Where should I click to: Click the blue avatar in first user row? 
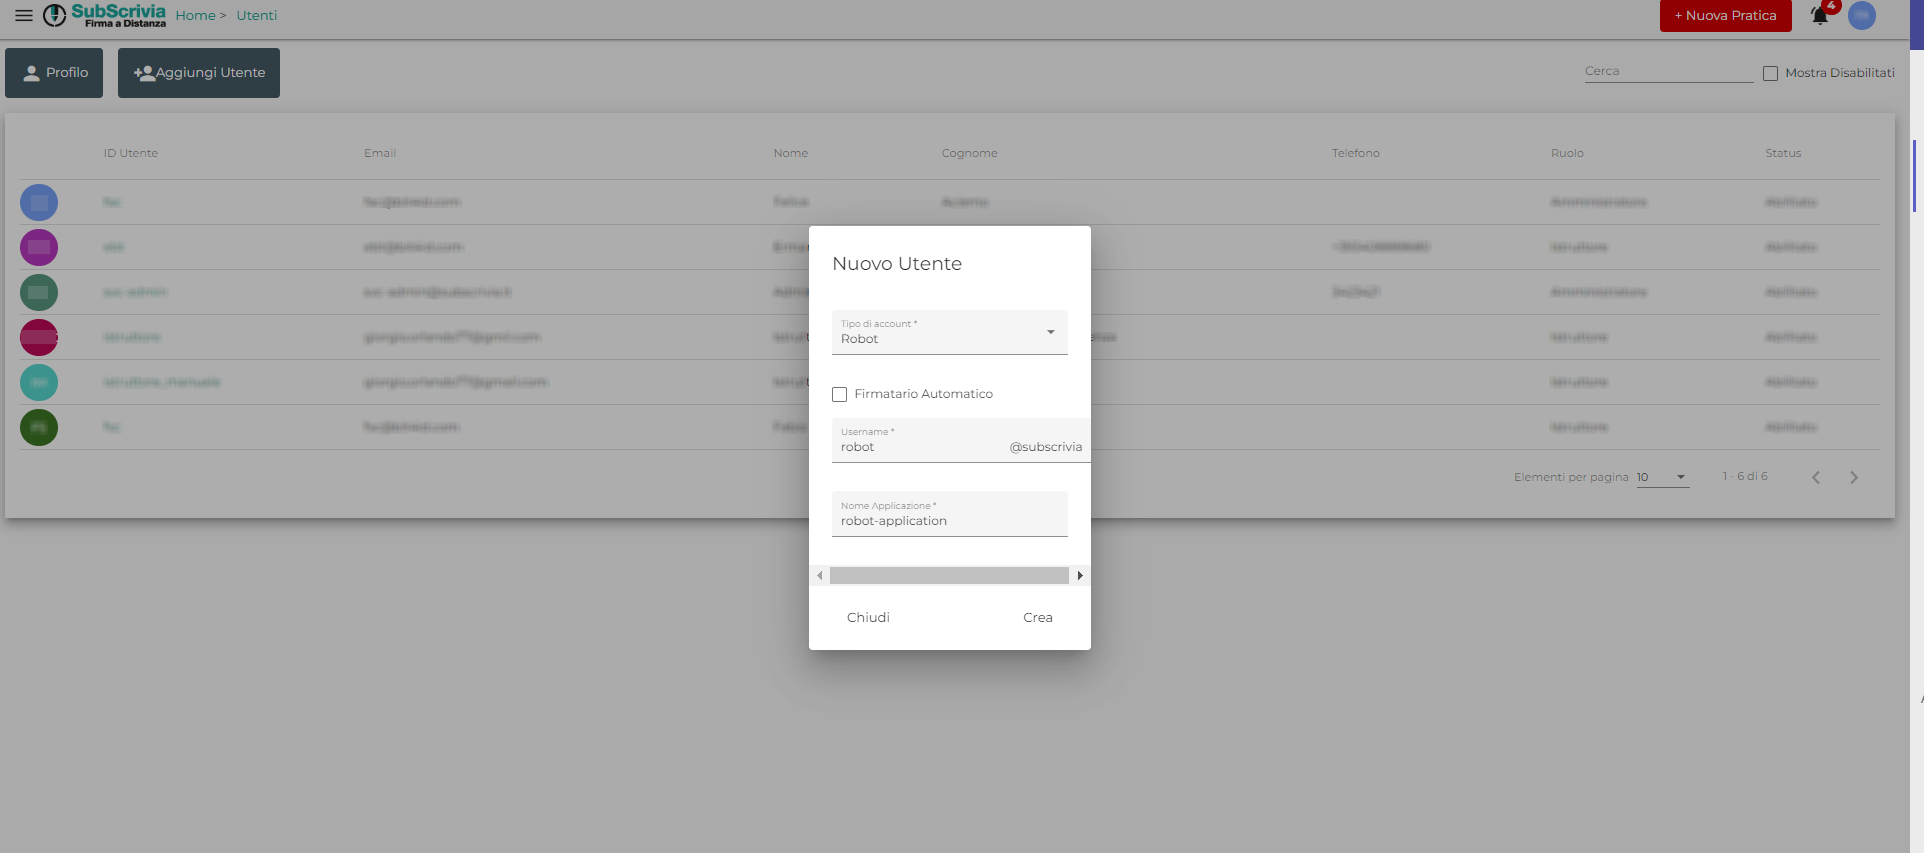(39, 202)
